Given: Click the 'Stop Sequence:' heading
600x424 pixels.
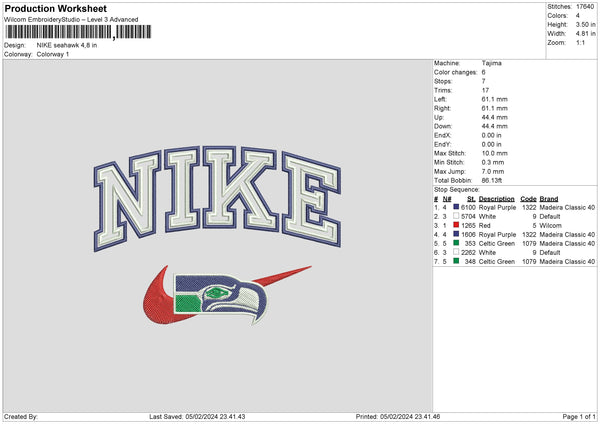Looking at the screenshot, I should coord(456,190).
